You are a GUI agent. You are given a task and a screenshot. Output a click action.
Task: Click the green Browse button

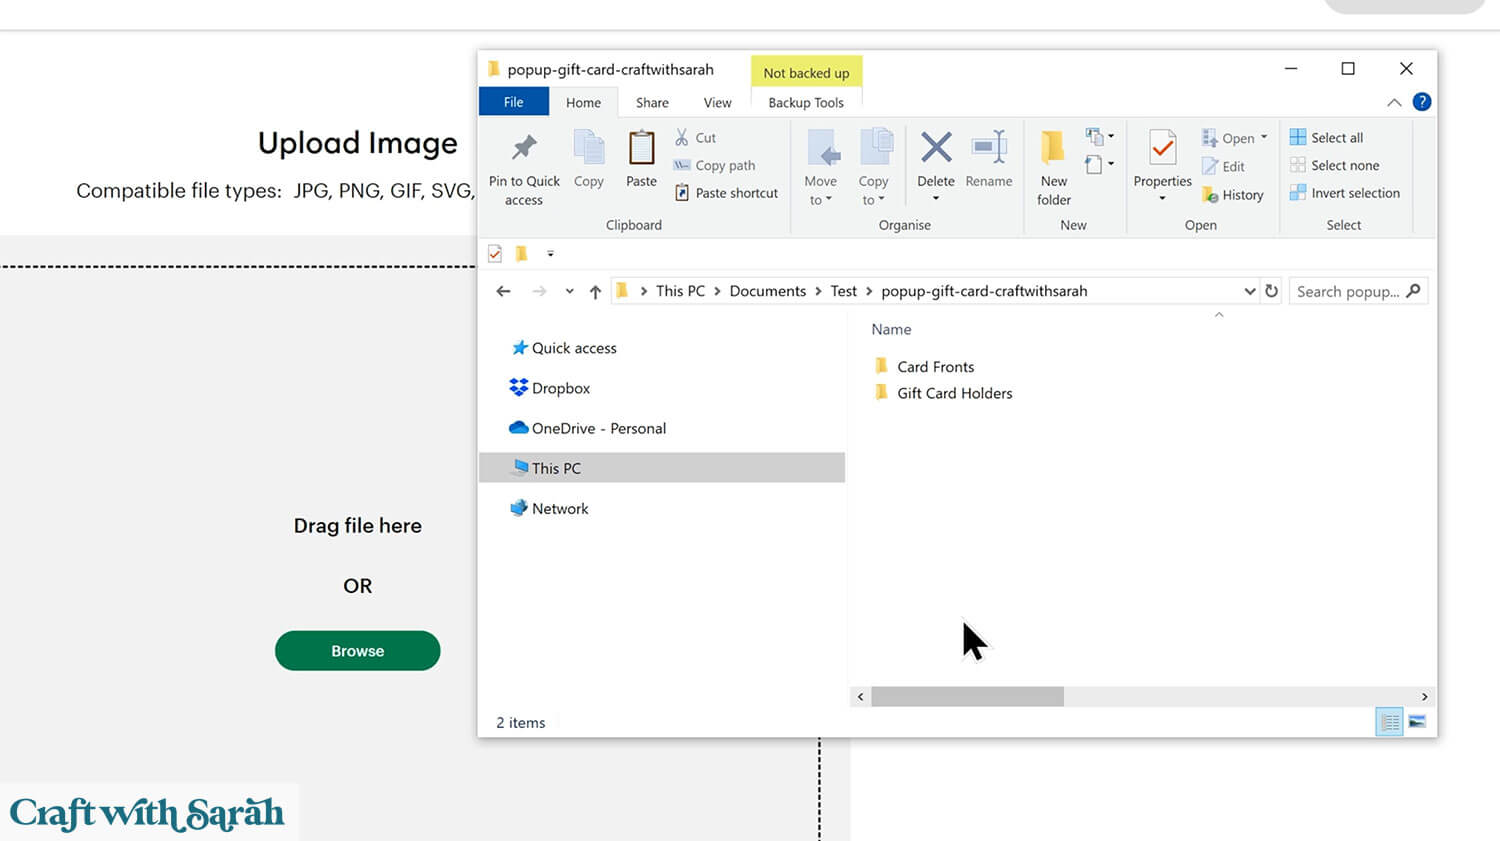(x=357, y=651)
